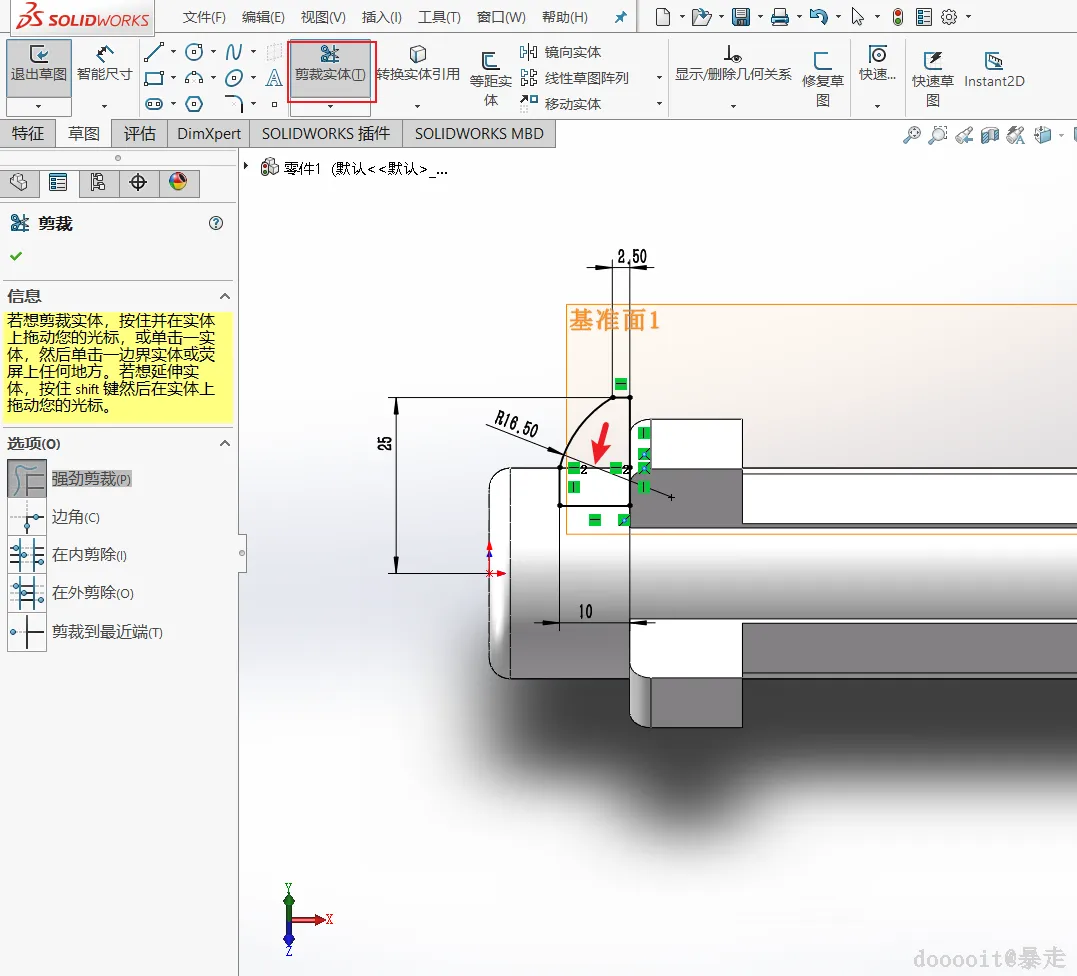Select Corner (边角) trim option
1077x976 pixels.
point(54,517)
